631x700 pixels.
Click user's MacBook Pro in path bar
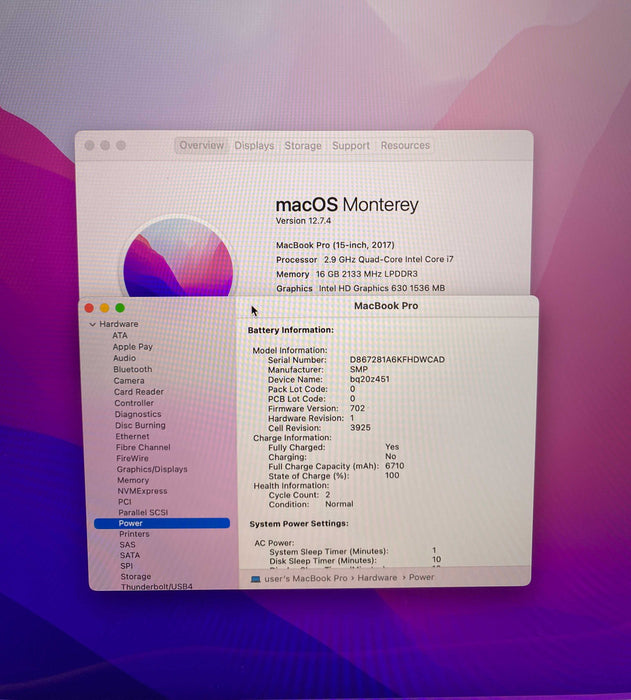(x=305, y=578)
